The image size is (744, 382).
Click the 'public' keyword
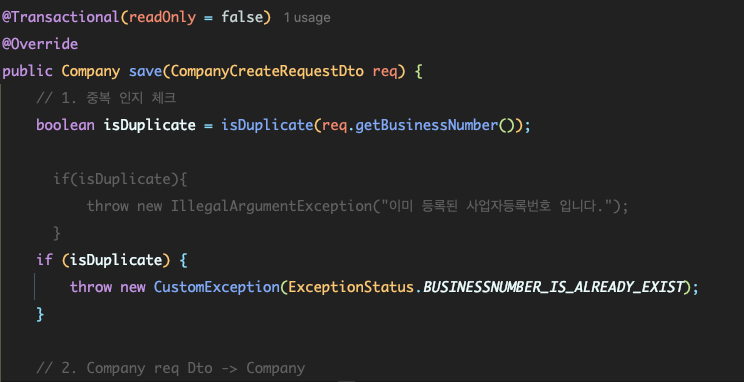[x=28, y=72]
